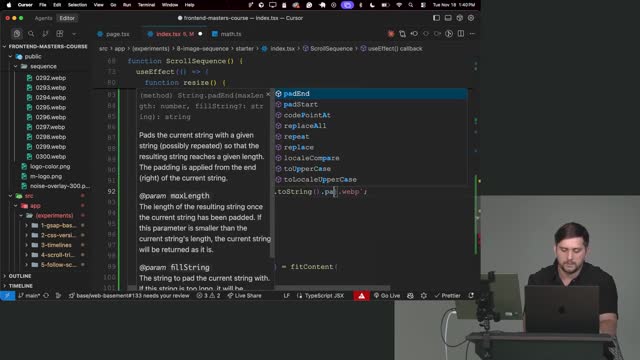Image resolution: width=640 pixels, height=360 pixels.
Task: Expand the activity bar overflow chevron
Action: 74,34
